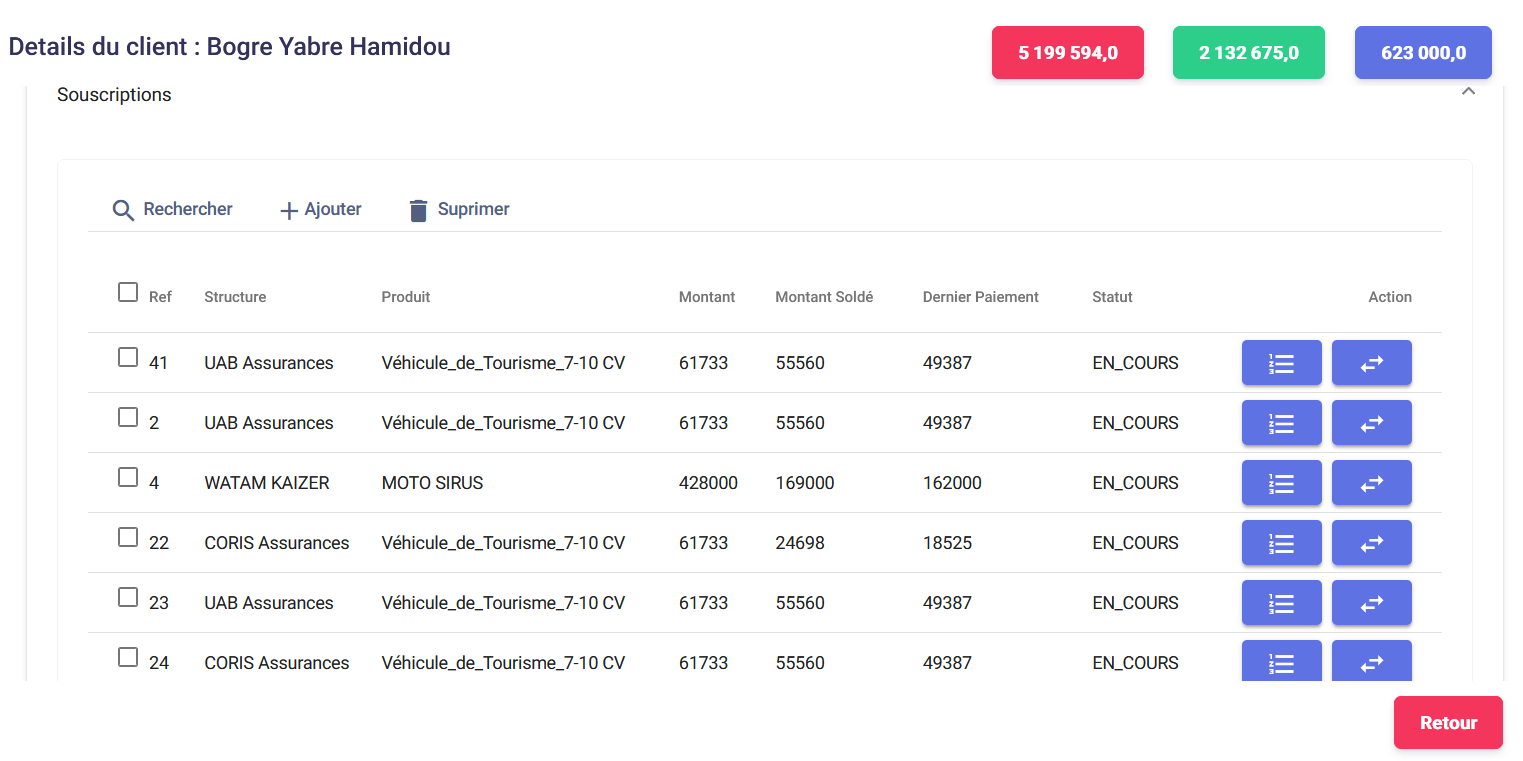
Task: Click the Montant Soldé column header
Action: point(824,297)
